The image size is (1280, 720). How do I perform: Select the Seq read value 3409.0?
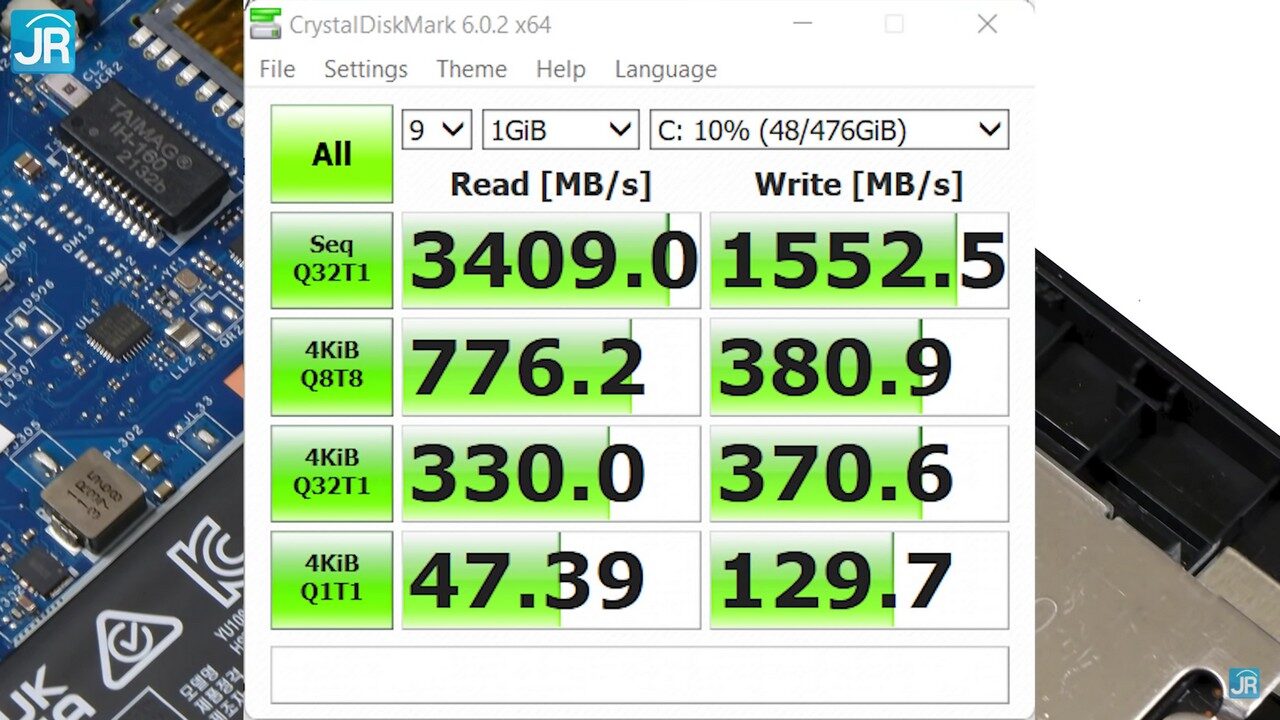[x=551, y=260]
